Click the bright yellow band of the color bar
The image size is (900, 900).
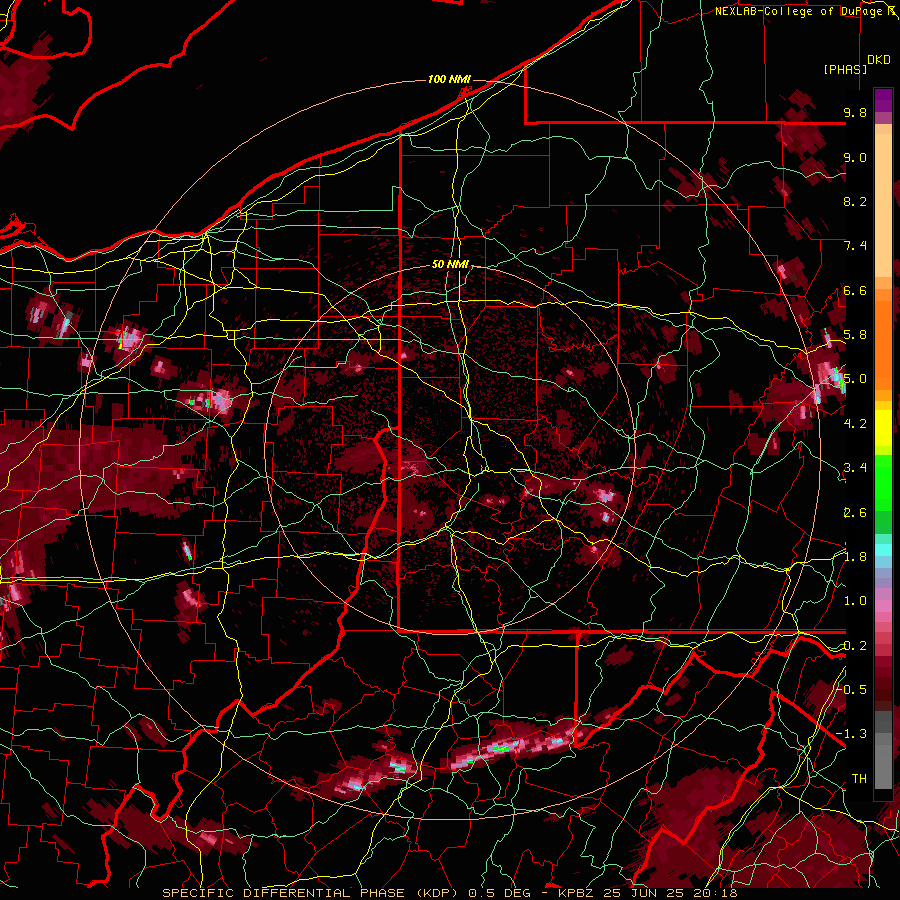(x=883, y=428)
